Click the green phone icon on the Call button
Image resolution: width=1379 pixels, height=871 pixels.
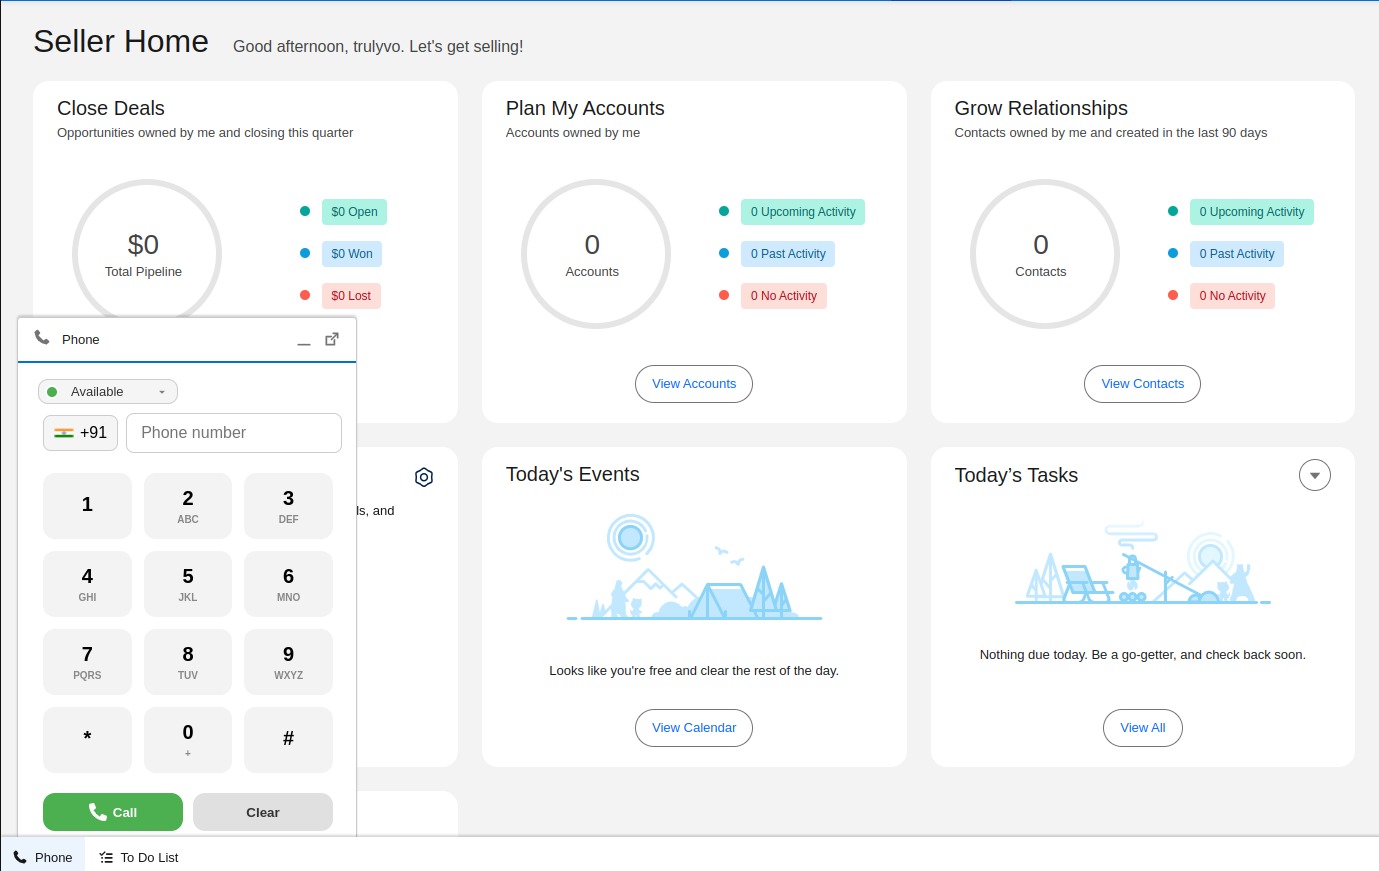96,812
